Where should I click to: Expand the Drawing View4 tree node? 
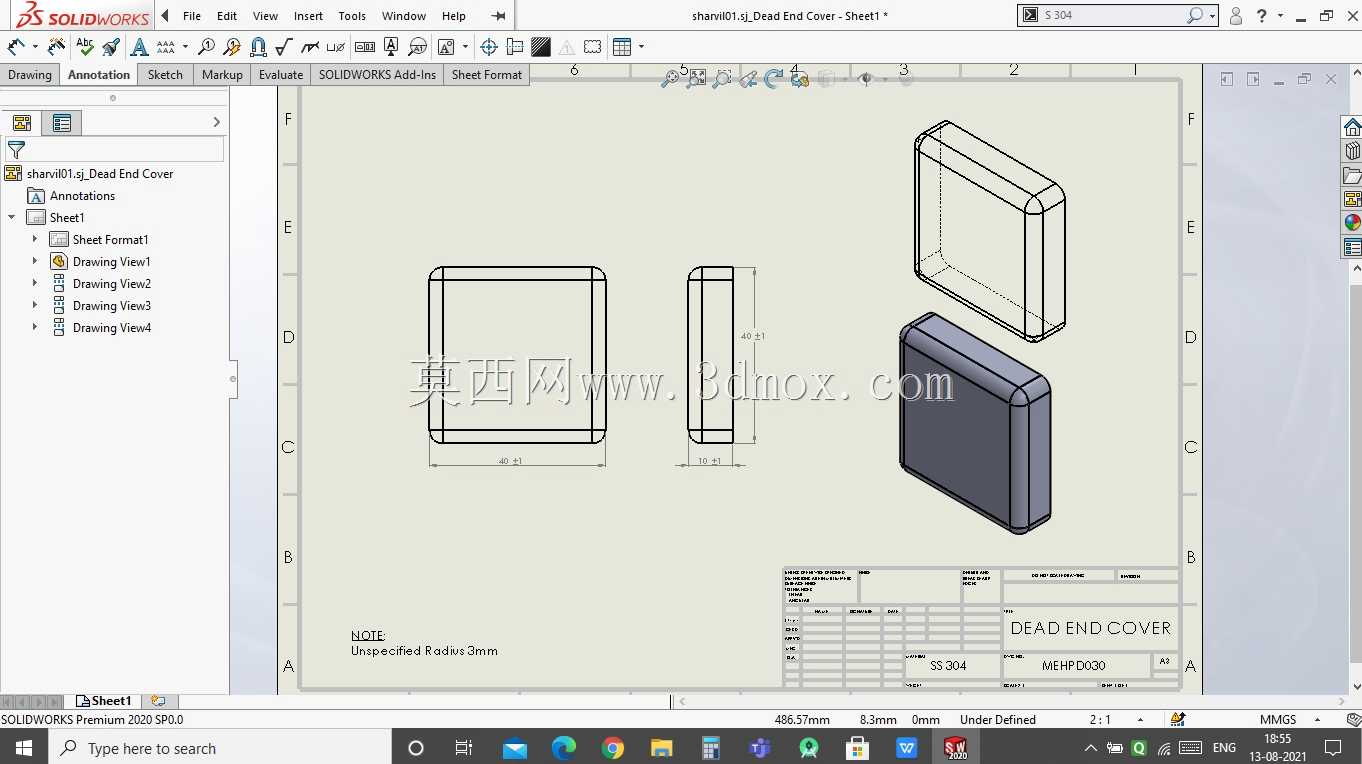[35, 327]
